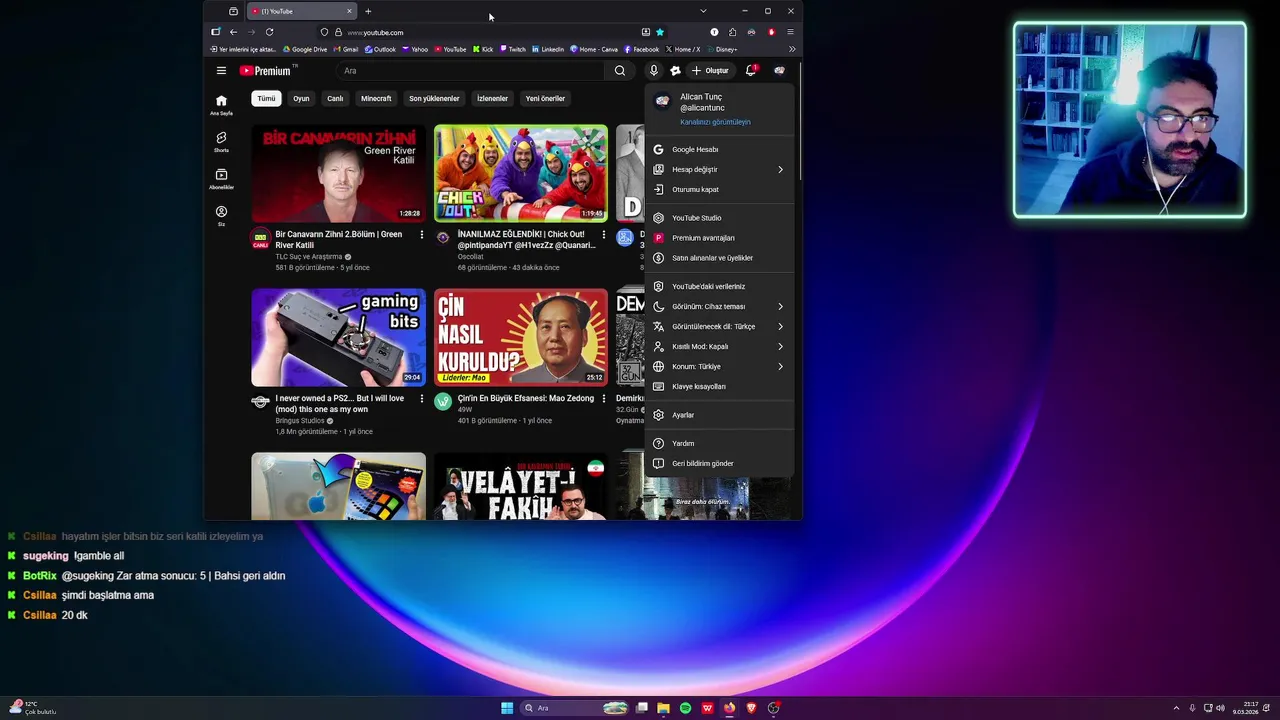Image resolution: width=1280 pixels, height=720 pixels.
Task: Expand Görüntülenecek dil: Türkçe submenu
Action: click(x=719, y=327)
